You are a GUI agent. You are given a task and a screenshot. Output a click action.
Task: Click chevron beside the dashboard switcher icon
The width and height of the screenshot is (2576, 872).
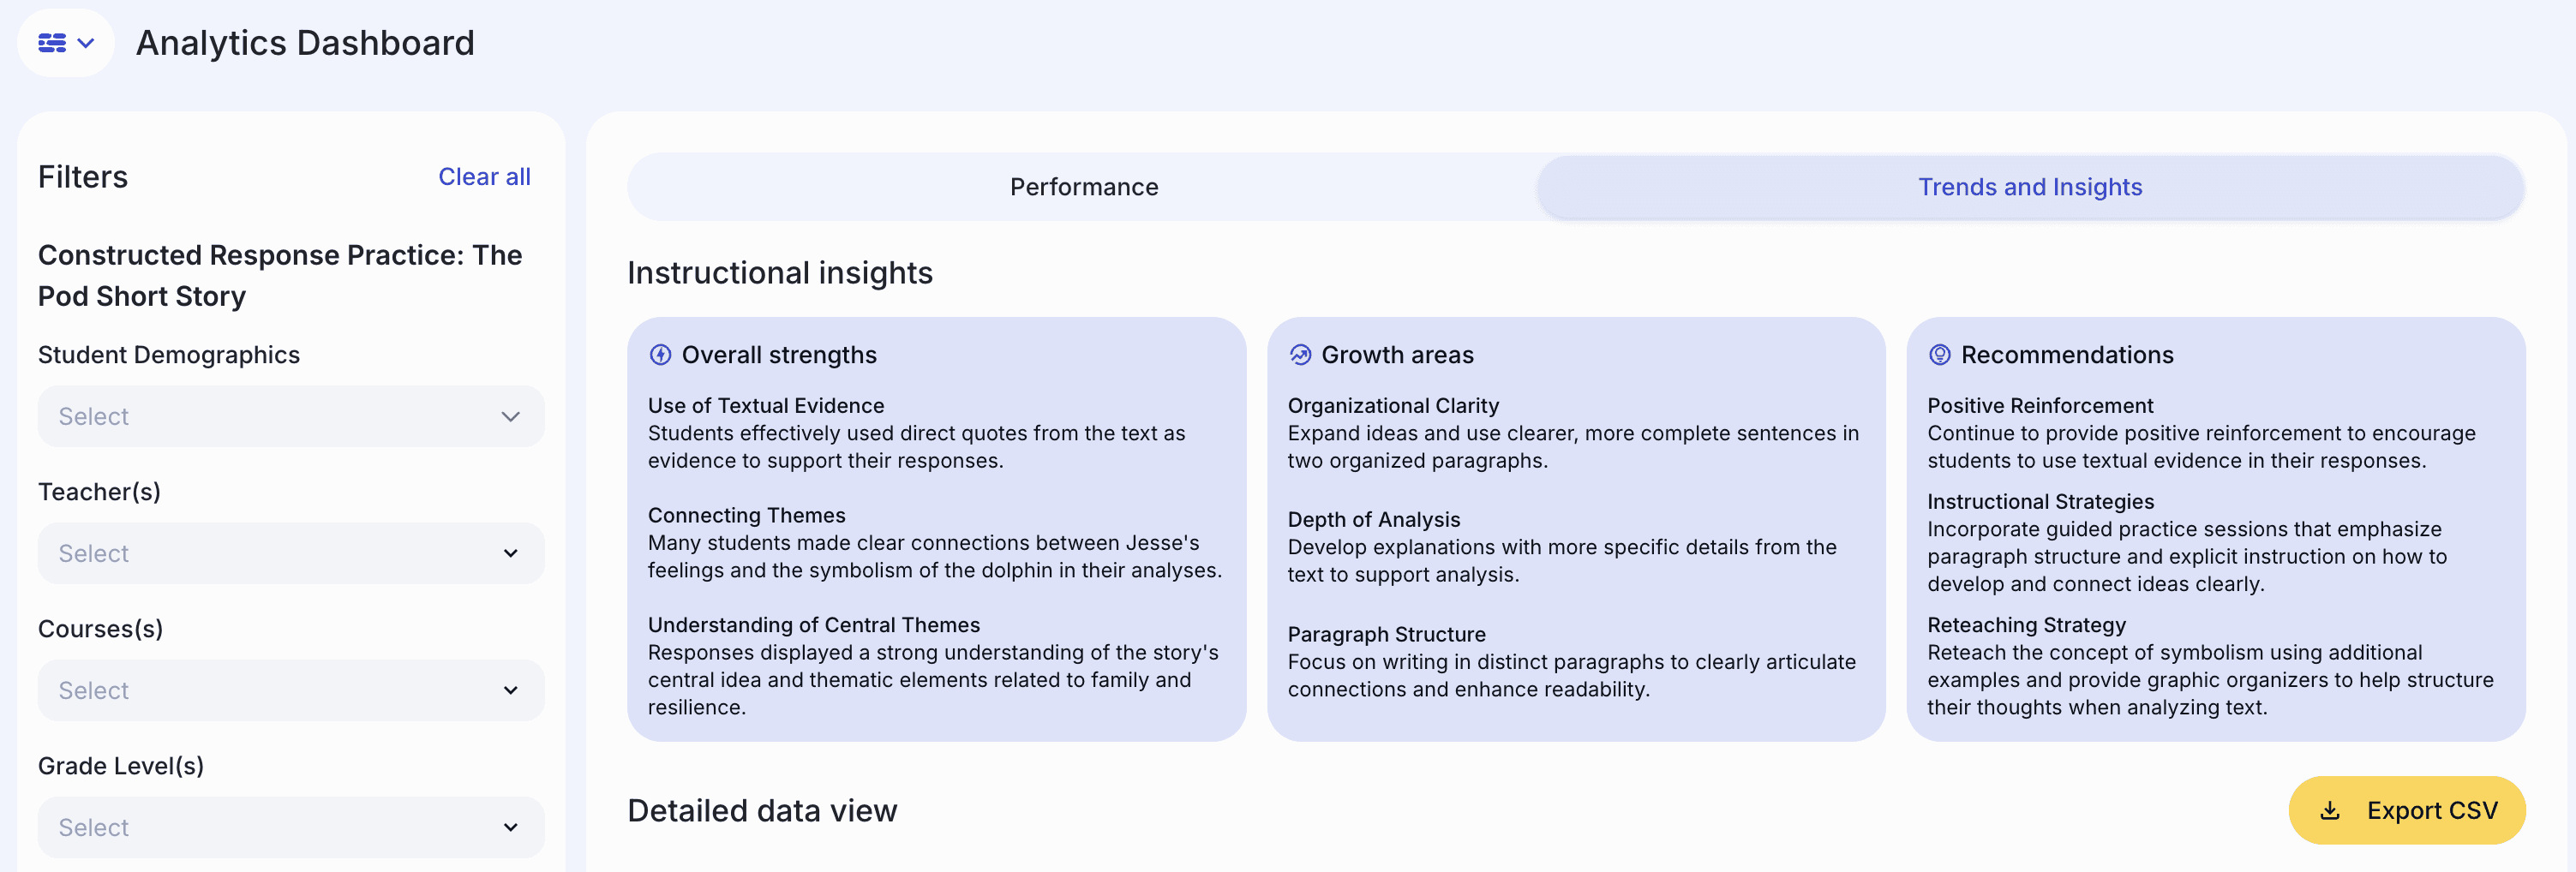coord(86,43)
